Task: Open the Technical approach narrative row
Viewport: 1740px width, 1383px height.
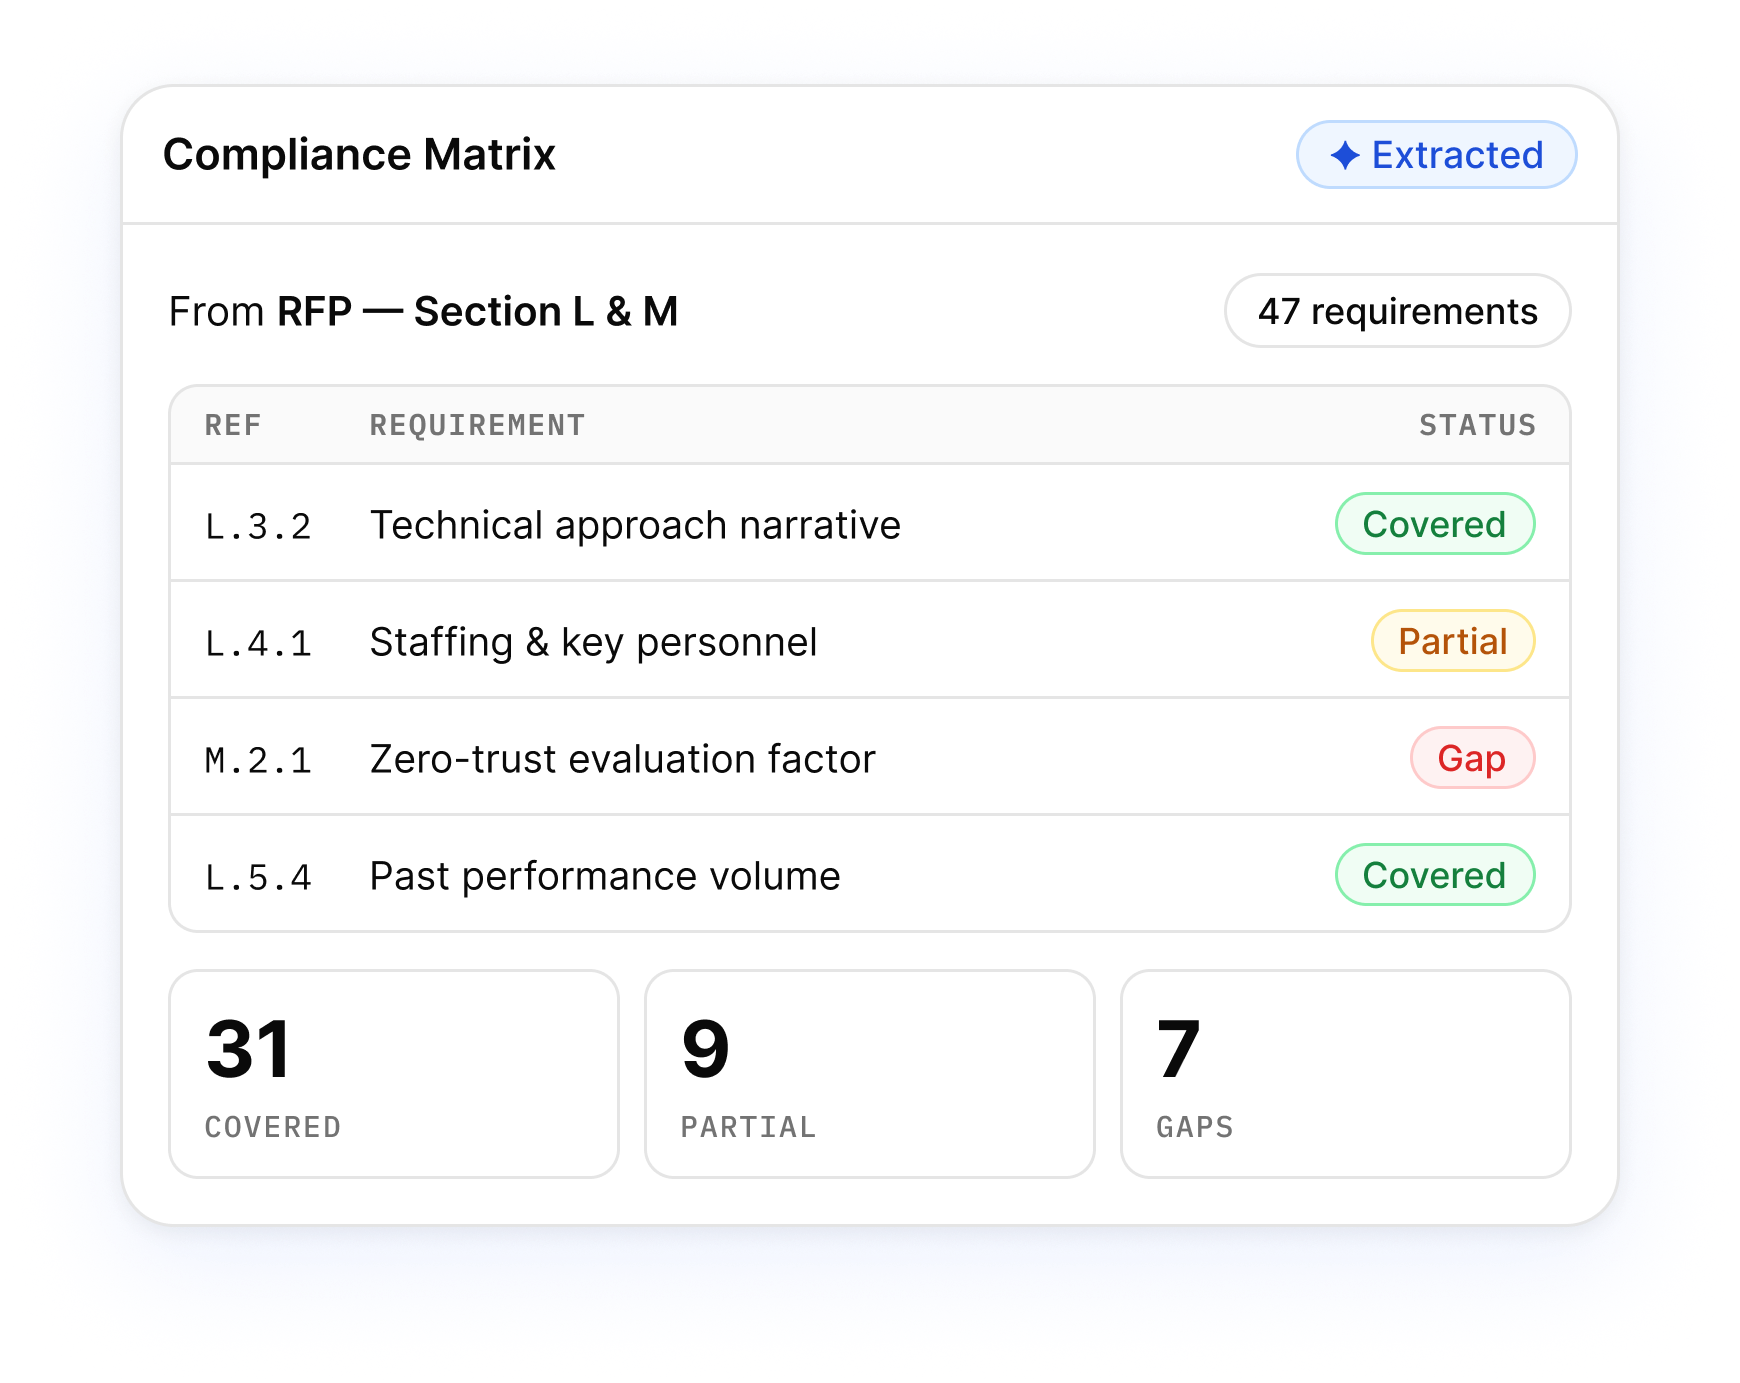Action: [870, 523]
